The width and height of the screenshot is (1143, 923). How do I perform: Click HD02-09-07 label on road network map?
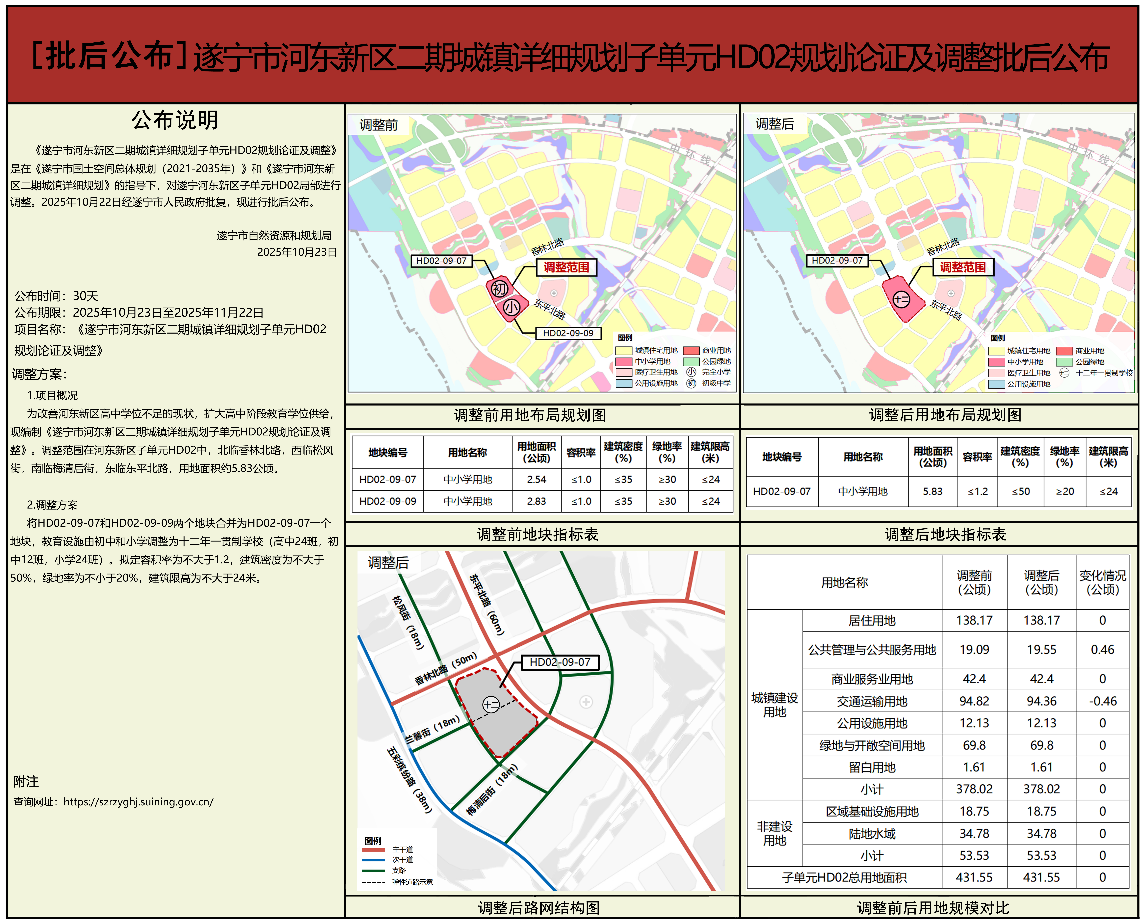(560, 662)
